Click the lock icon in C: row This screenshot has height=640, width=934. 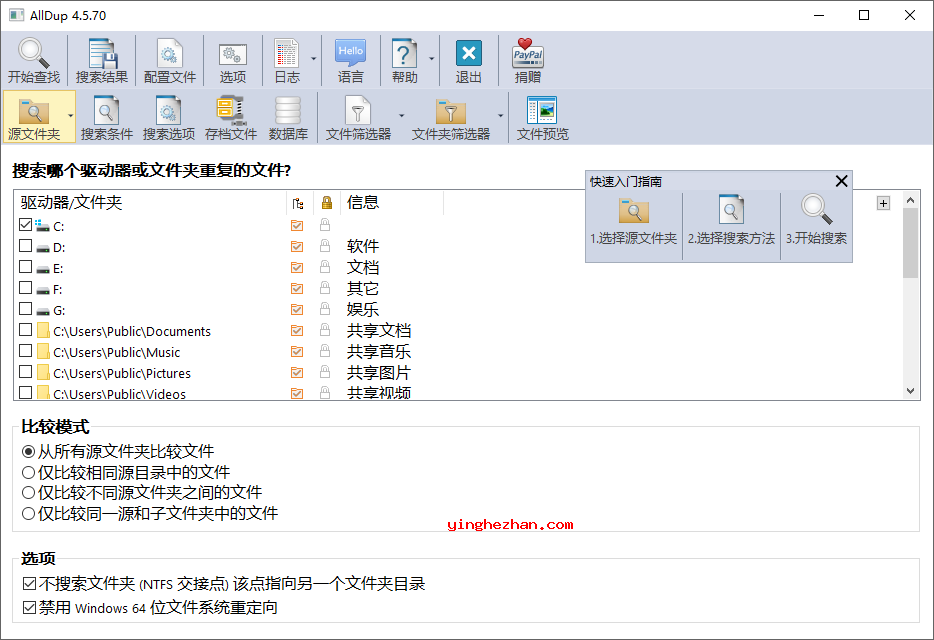coord(325,225)
